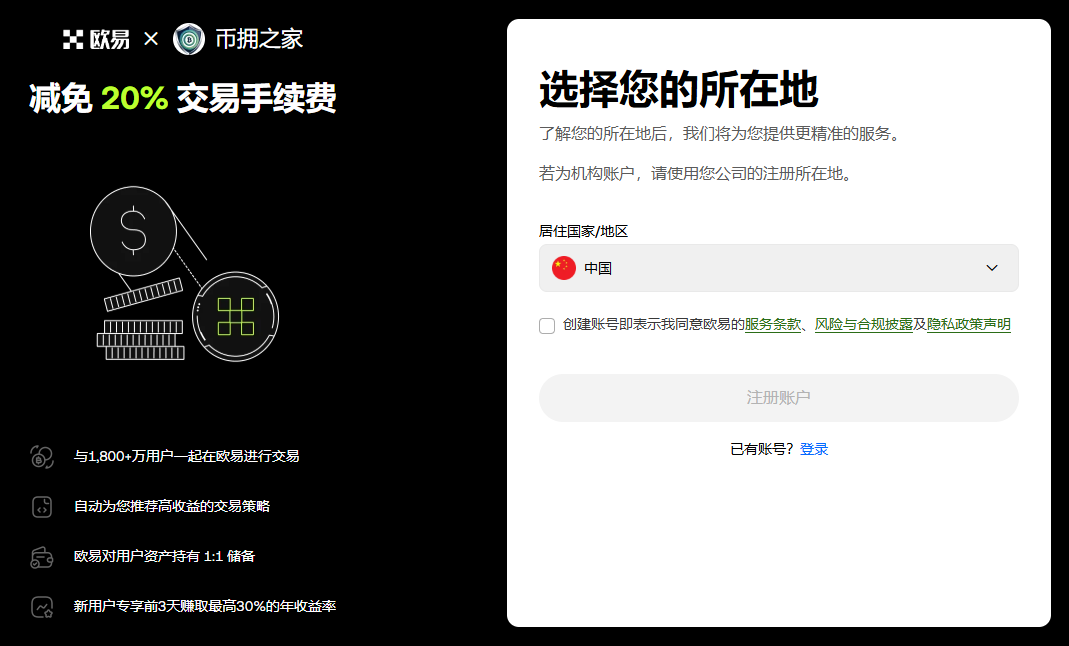Click 与1,800+万用户一起在欧易进行交易 text
The image size is (1069, 646).
[x=186, y=457]
